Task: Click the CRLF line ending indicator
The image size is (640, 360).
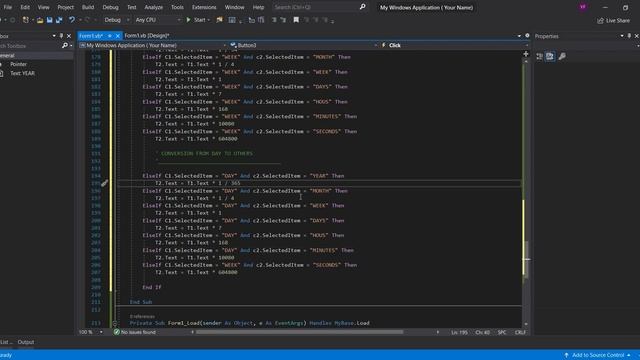Action: [520, 333]
